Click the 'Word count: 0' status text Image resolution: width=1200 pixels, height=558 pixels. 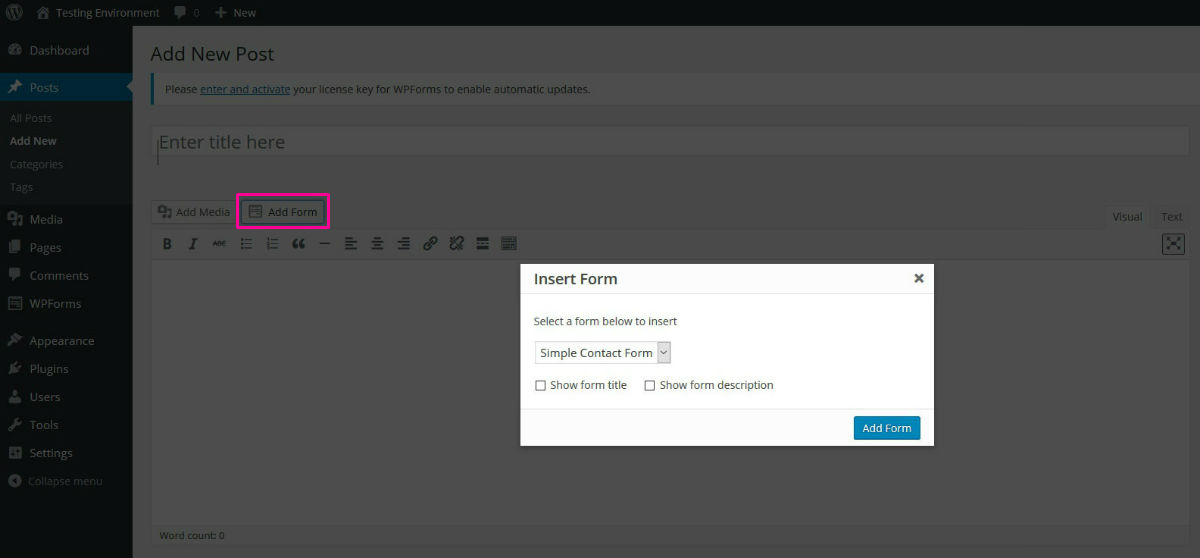[192, 536]
